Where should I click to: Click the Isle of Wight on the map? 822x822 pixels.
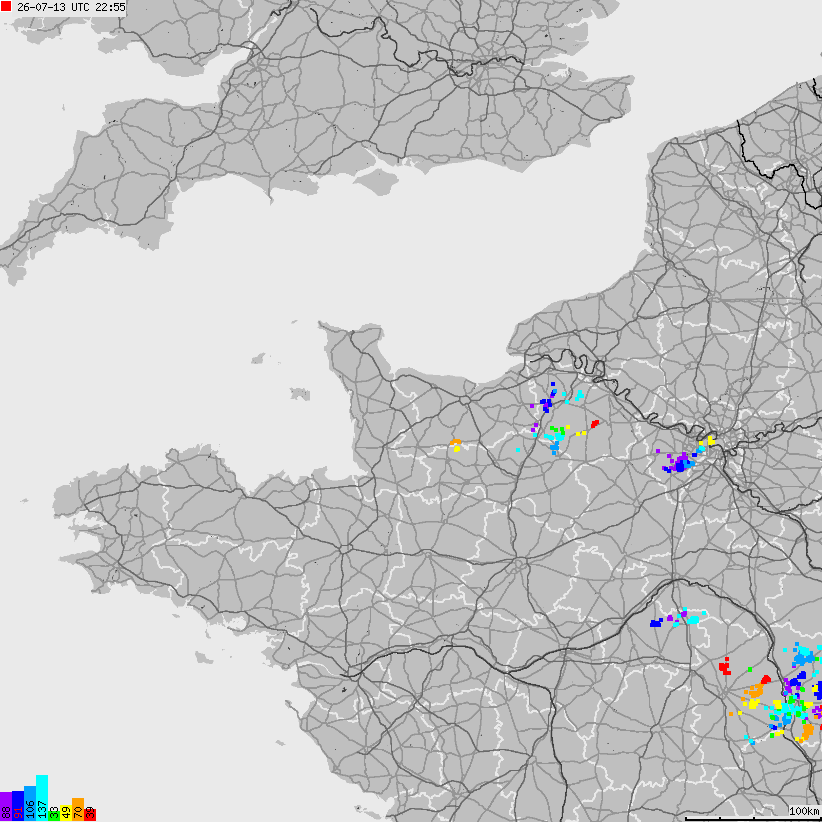point(376,181)
